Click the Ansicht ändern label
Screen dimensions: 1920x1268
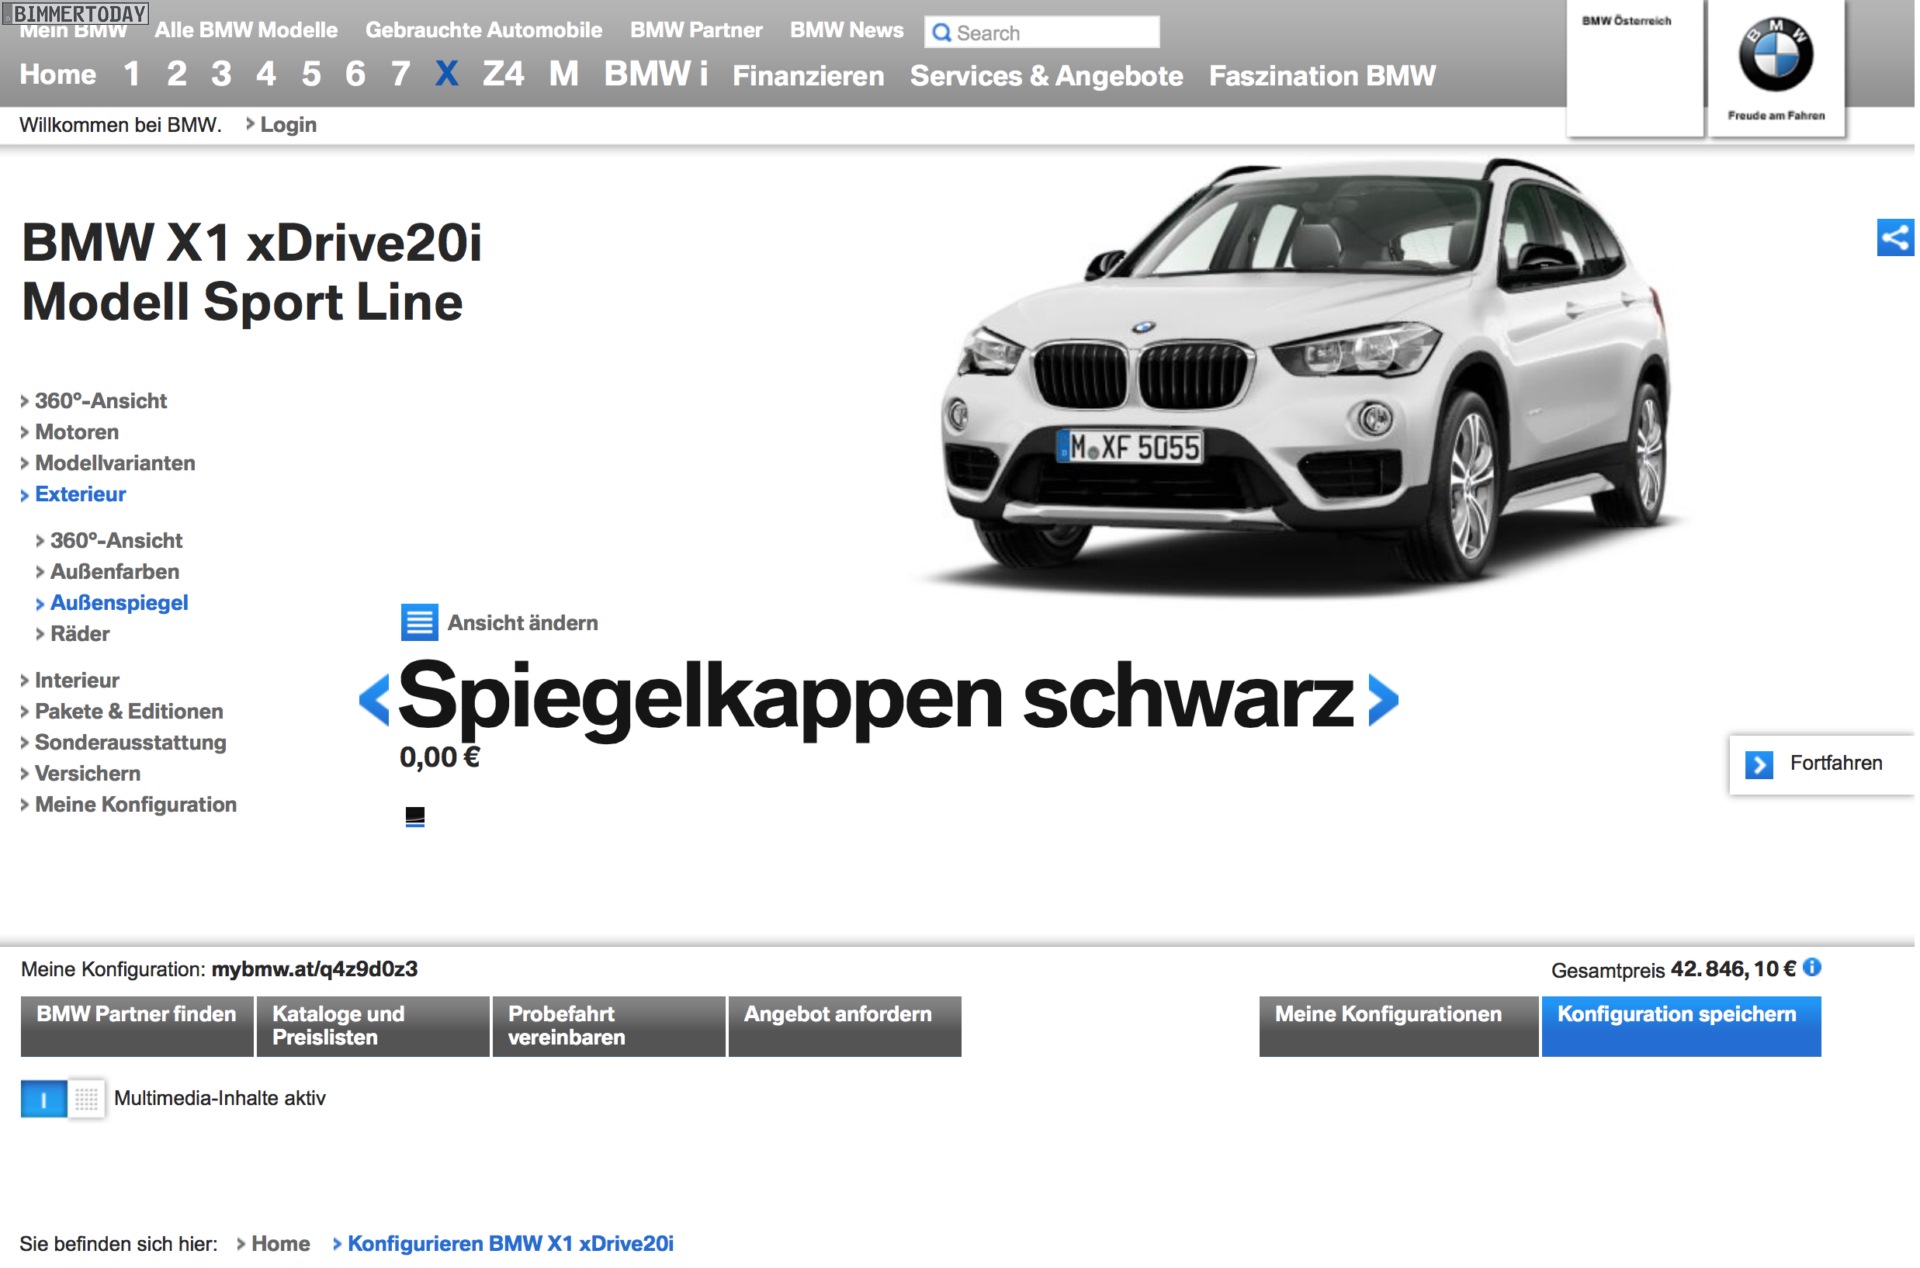pyautogui.click(x=523, y=623)
